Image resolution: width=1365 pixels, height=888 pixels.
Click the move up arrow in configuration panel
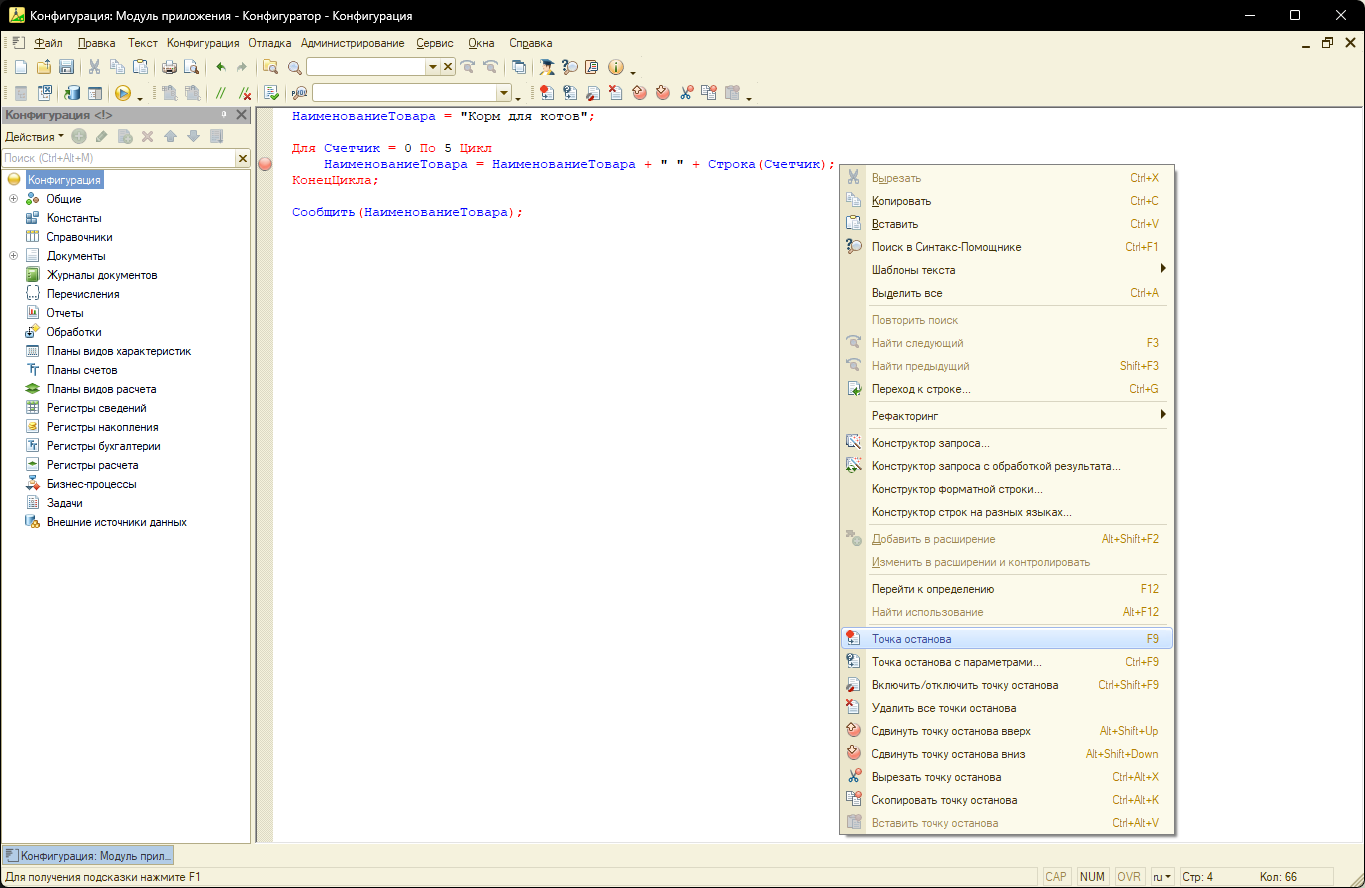tap(170, 136)
